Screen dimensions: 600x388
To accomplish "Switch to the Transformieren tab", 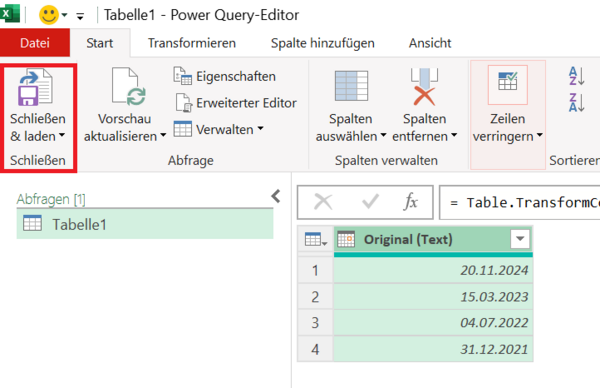I will point(192,43).
